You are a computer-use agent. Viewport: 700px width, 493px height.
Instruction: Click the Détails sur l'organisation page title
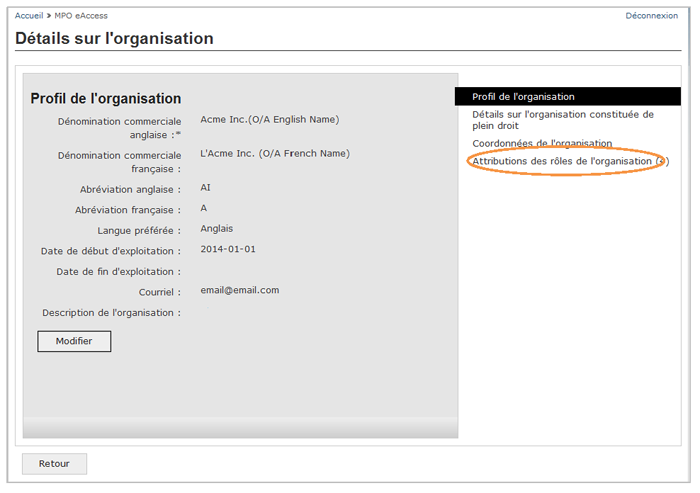pos(114,38)
